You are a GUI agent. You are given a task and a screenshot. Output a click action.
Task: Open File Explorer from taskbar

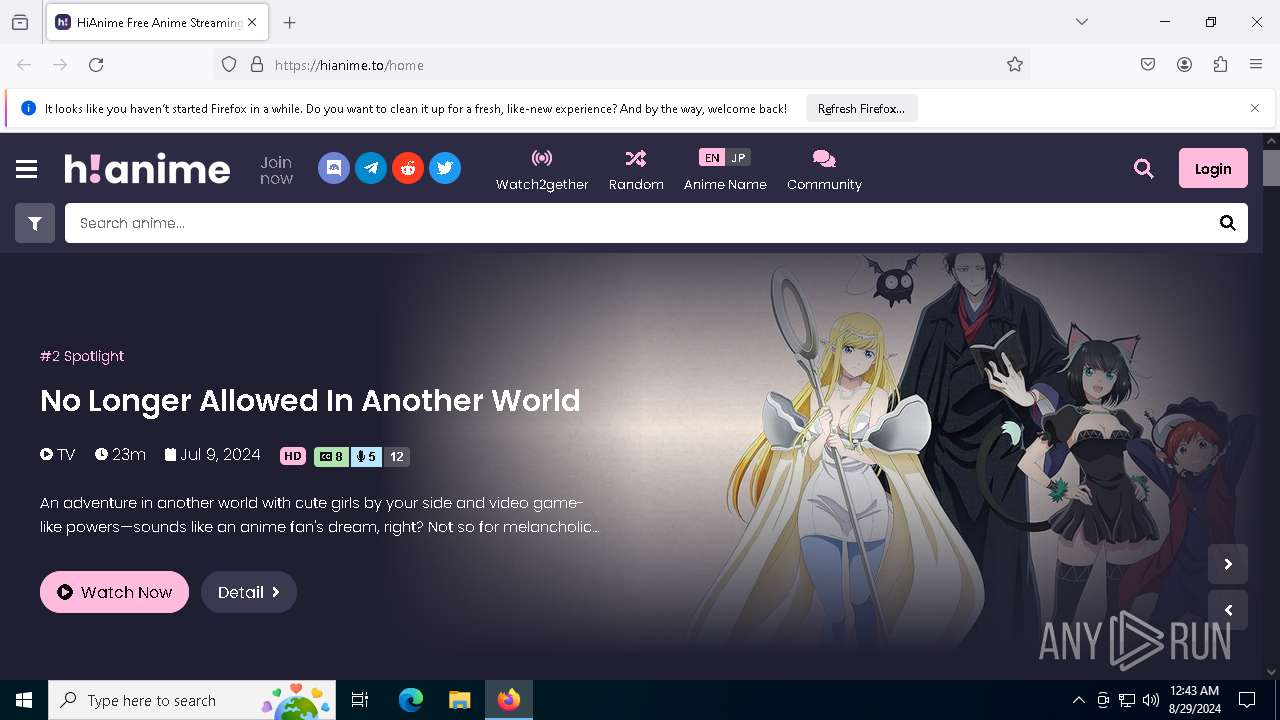pyautogui.click(x=459, y=700)
